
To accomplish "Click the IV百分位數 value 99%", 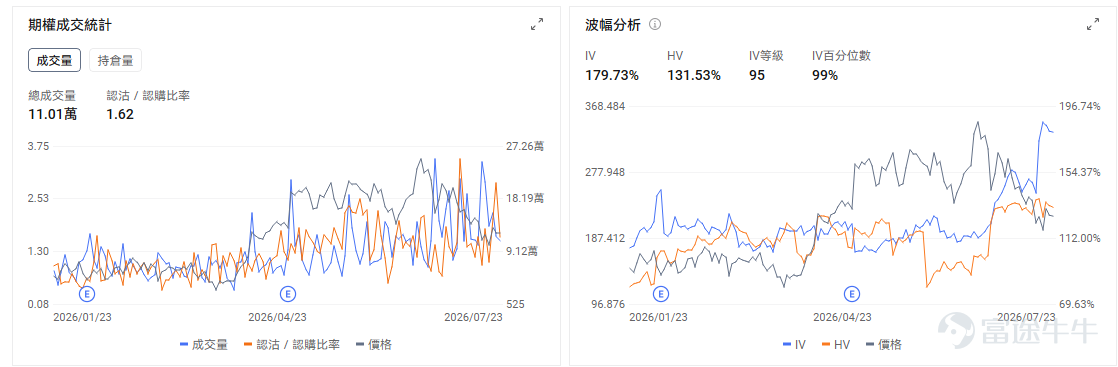I will [825, 75].
